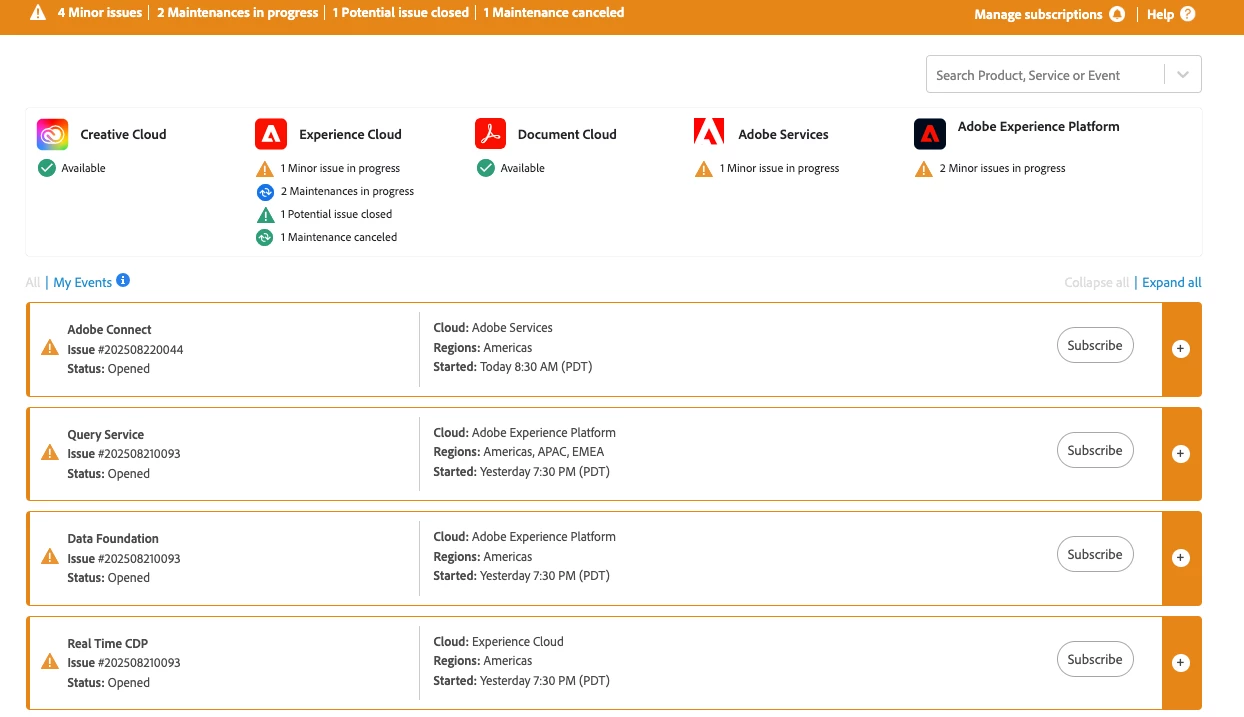Click the Adobe Connect event title

point(109,329)
